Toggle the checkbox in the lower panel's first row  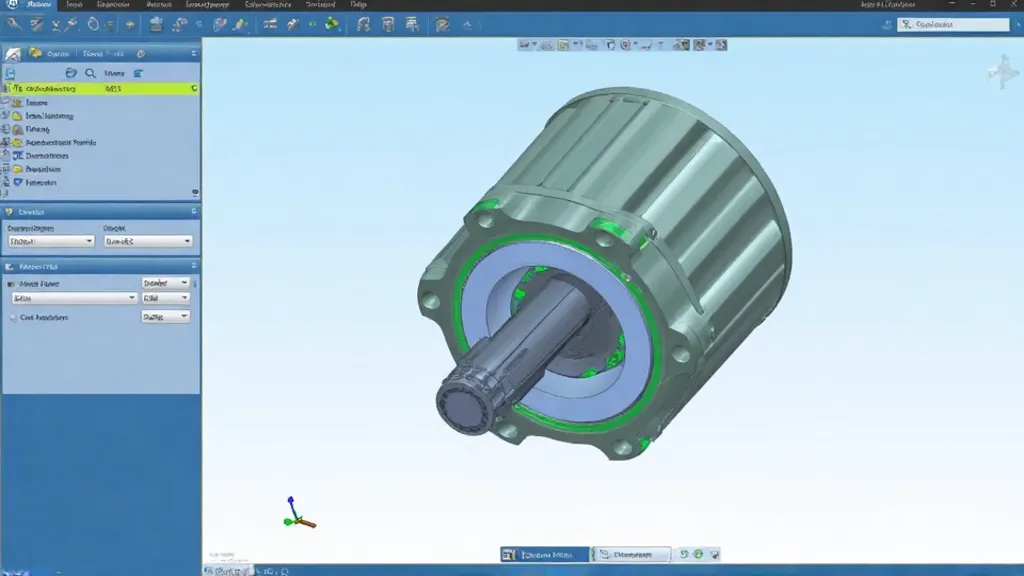click(x=10, y=284)
